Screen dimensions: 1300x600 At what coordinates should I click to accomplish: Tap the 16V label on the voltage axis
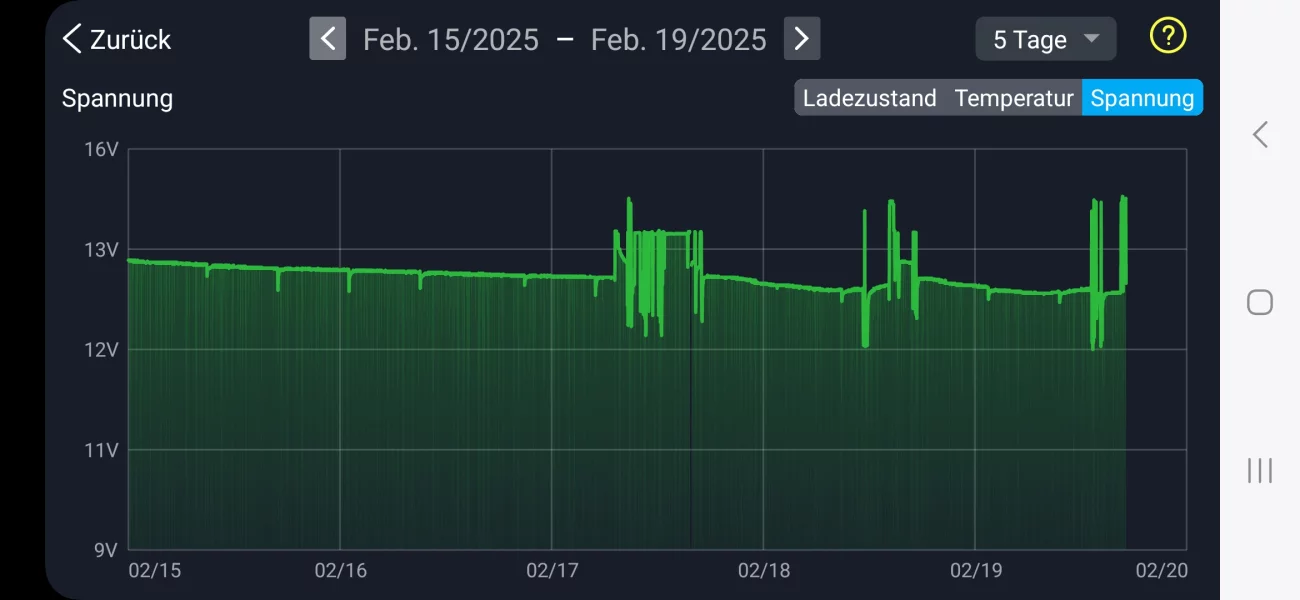pyautogui.click(x=101, y=149)
